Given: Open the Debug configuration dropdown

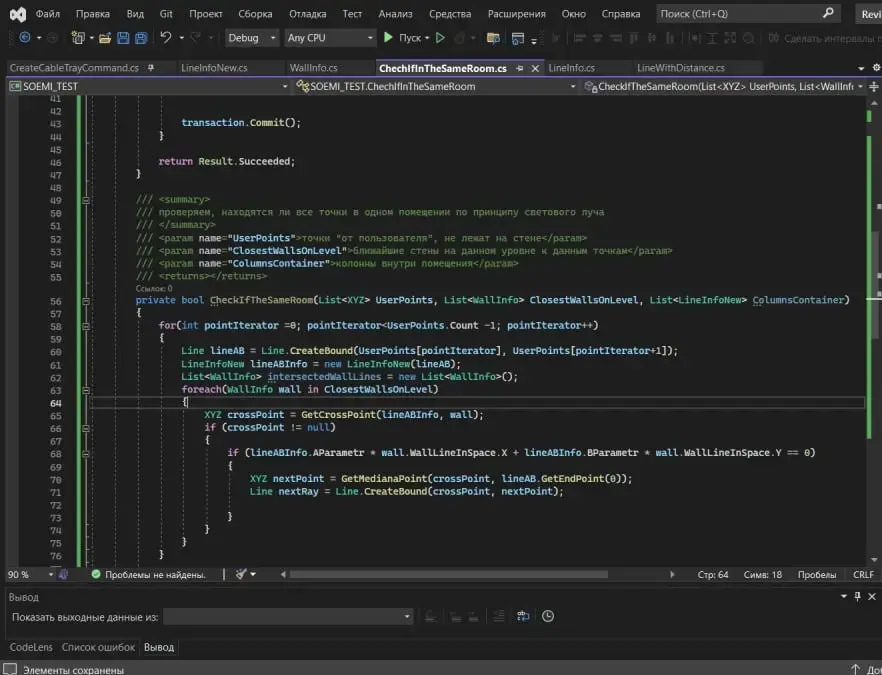Looking at the screenshot, I should coord(250,37).
